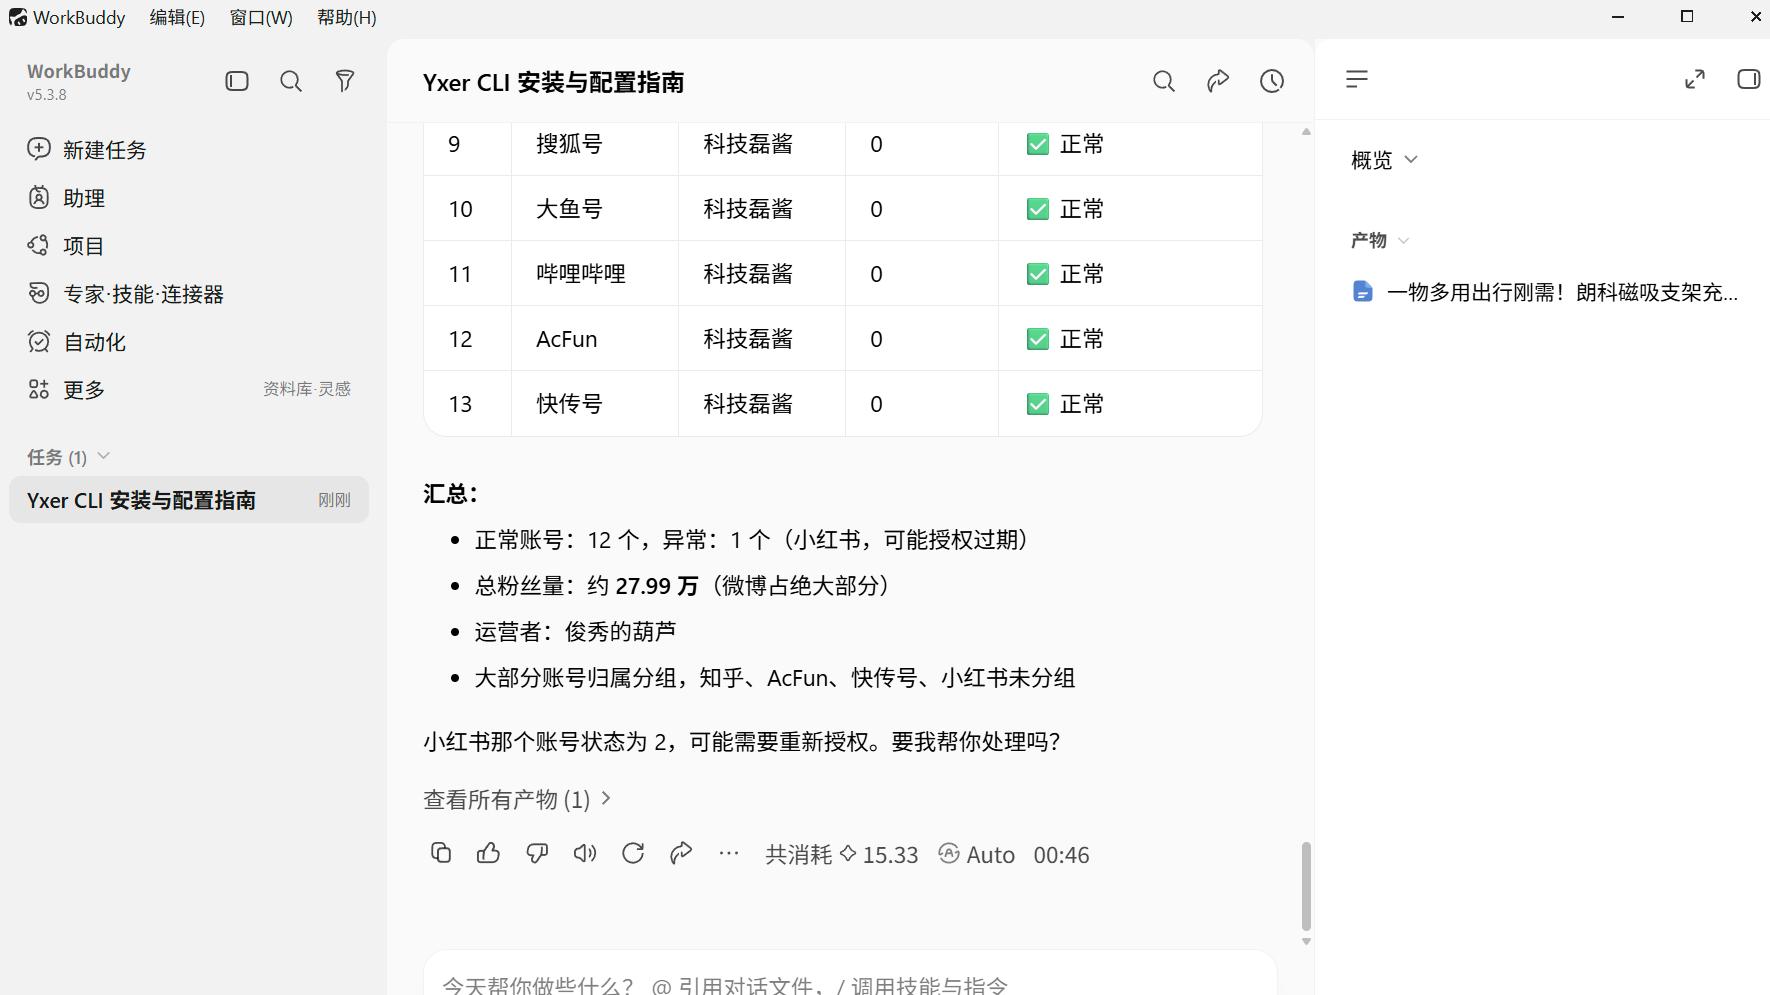Expand the right panel to fullscreen

(x=1695, y=79)
